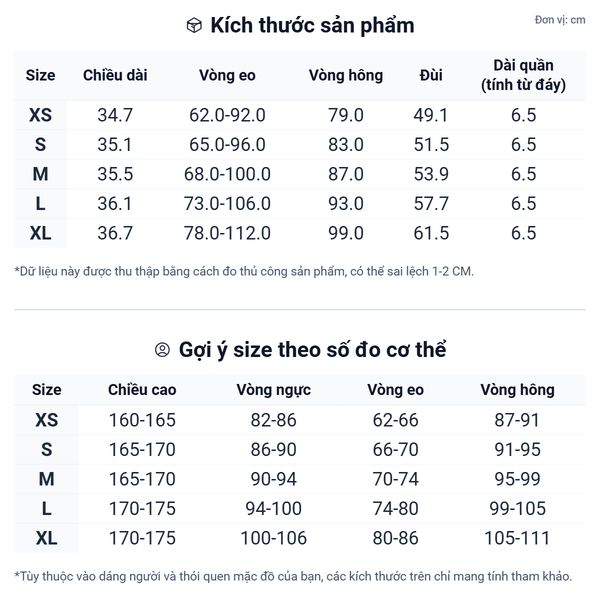This screenshot has width=600, height=600.
Task: Select the Vòng ngực column header
Action: pyautogui.click(x=273, y=390)
